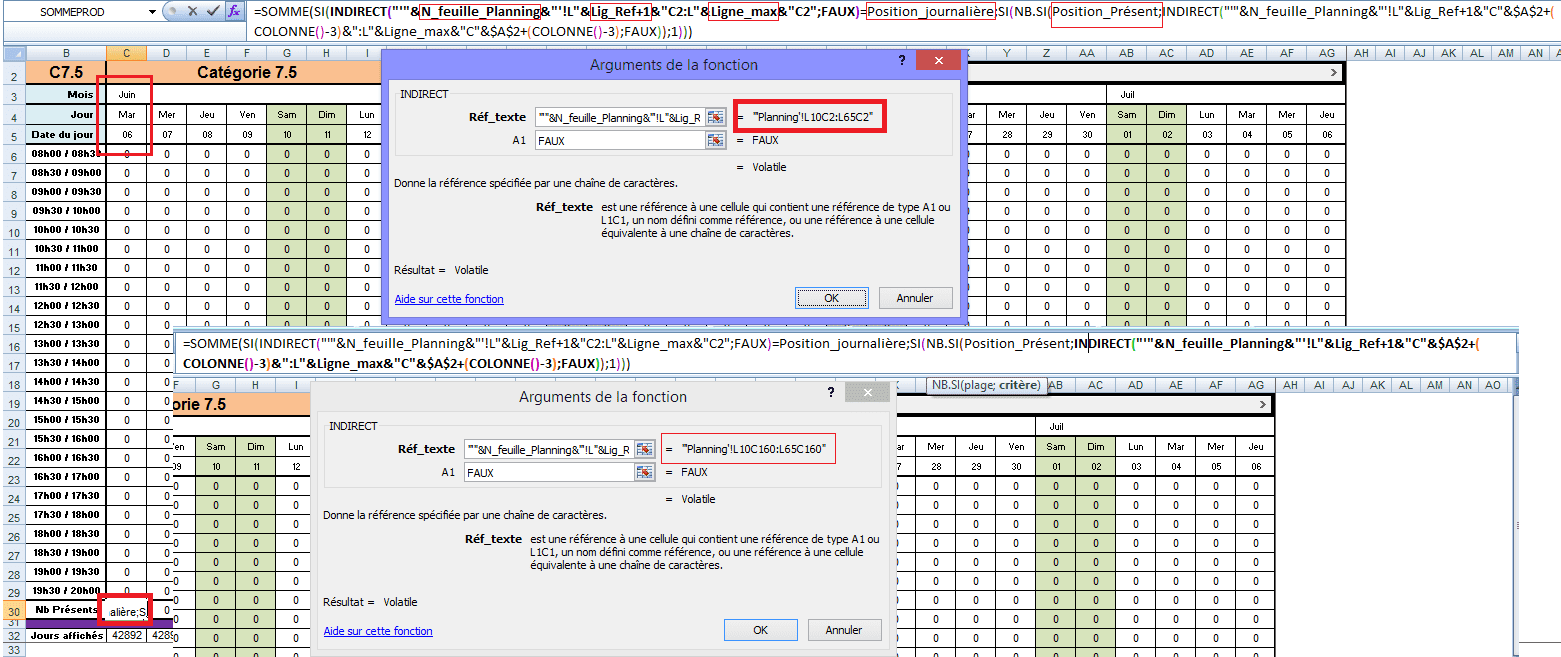Click the 'Jours affichés' label cell
This screenshot has height=657, width=1561.
click(x=66, y=635)
